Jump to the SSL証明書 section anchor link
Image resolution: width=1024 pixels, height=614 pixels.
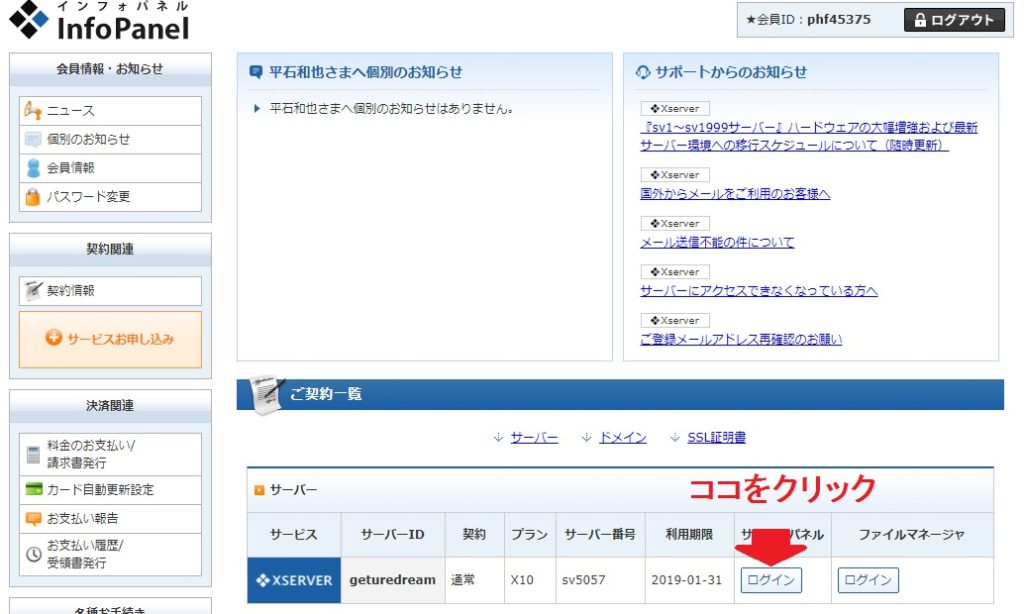(716, 438)
